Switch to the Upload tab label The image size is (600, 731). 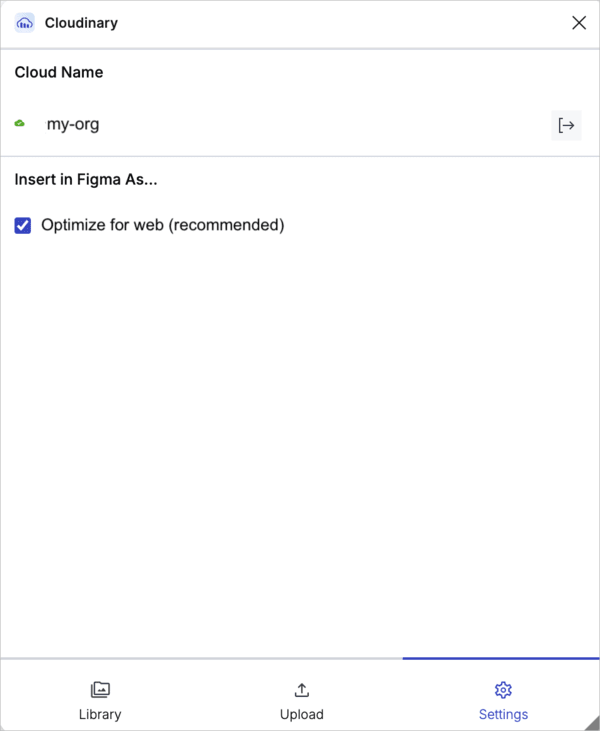pyautogui.click(x=302, y=714)
